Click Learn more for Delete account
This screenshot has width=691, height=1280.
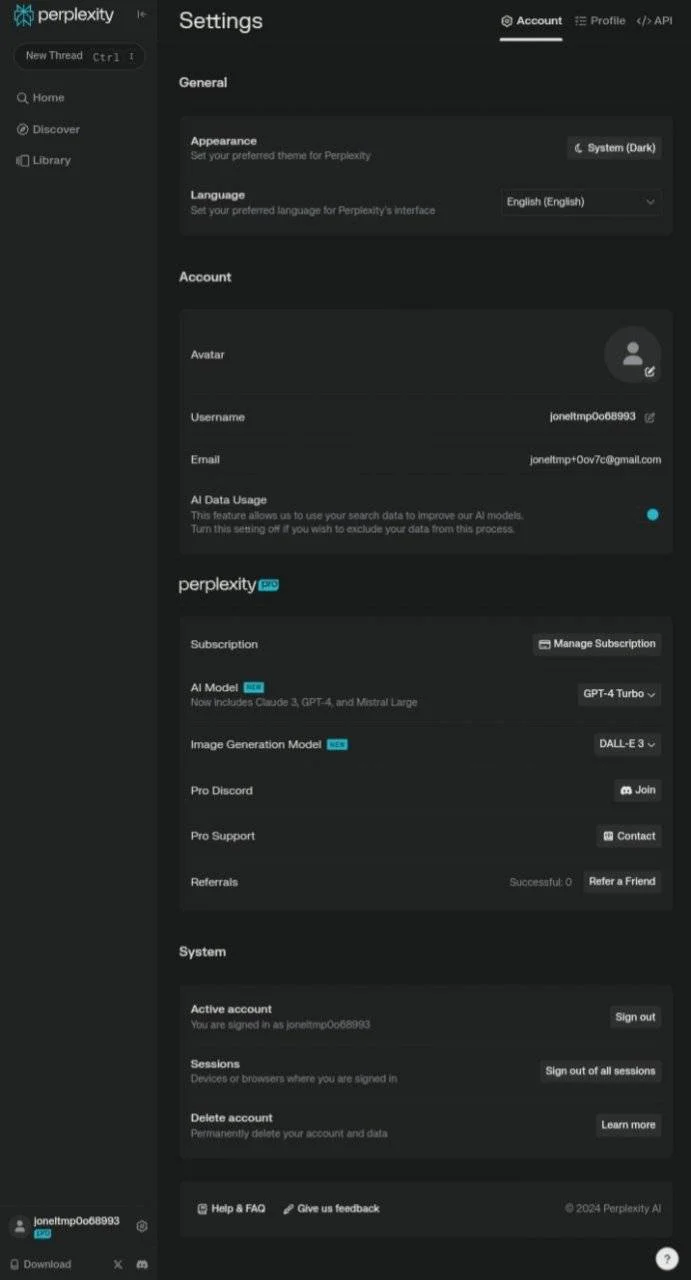click(628, 1125)
